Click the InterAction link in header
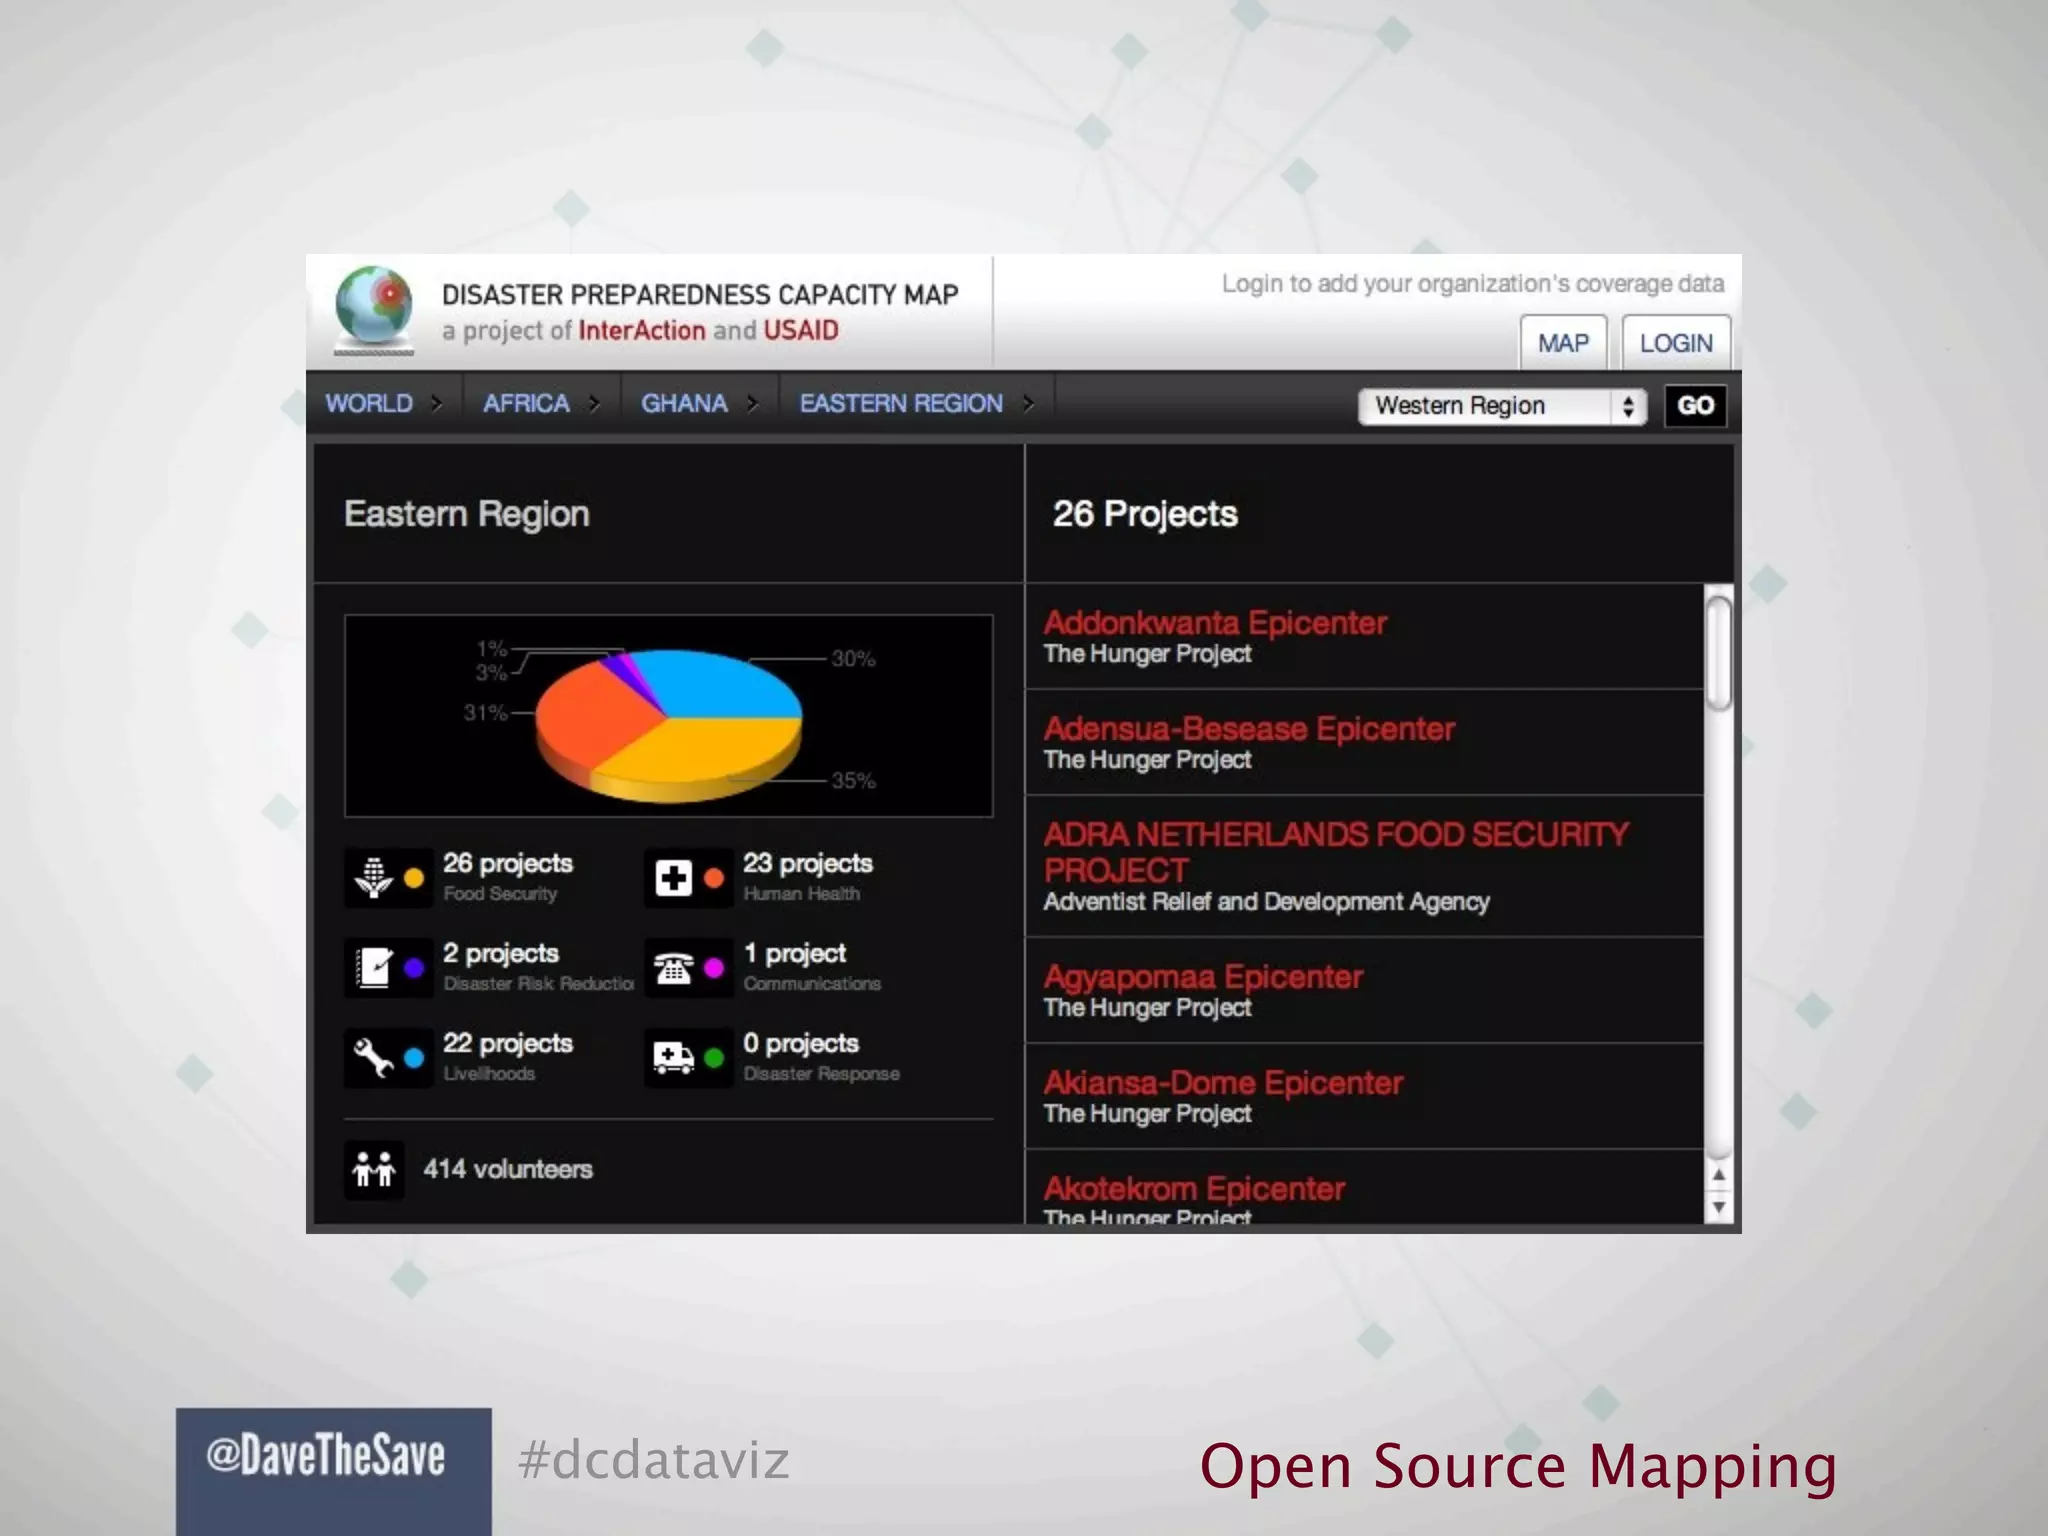 coord(642,331)
